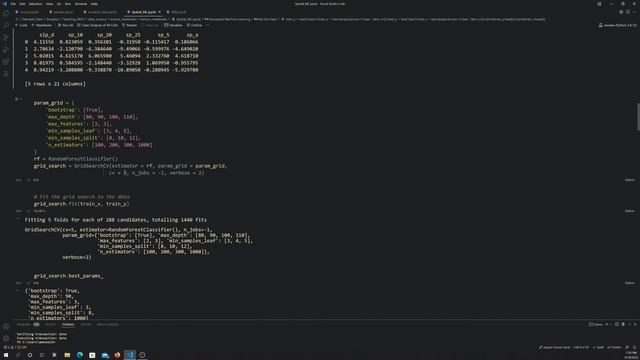The width and height of the screenshot is (640, 360).
Task: Open File Explorer from taskbar
Action: pos(67,355)
